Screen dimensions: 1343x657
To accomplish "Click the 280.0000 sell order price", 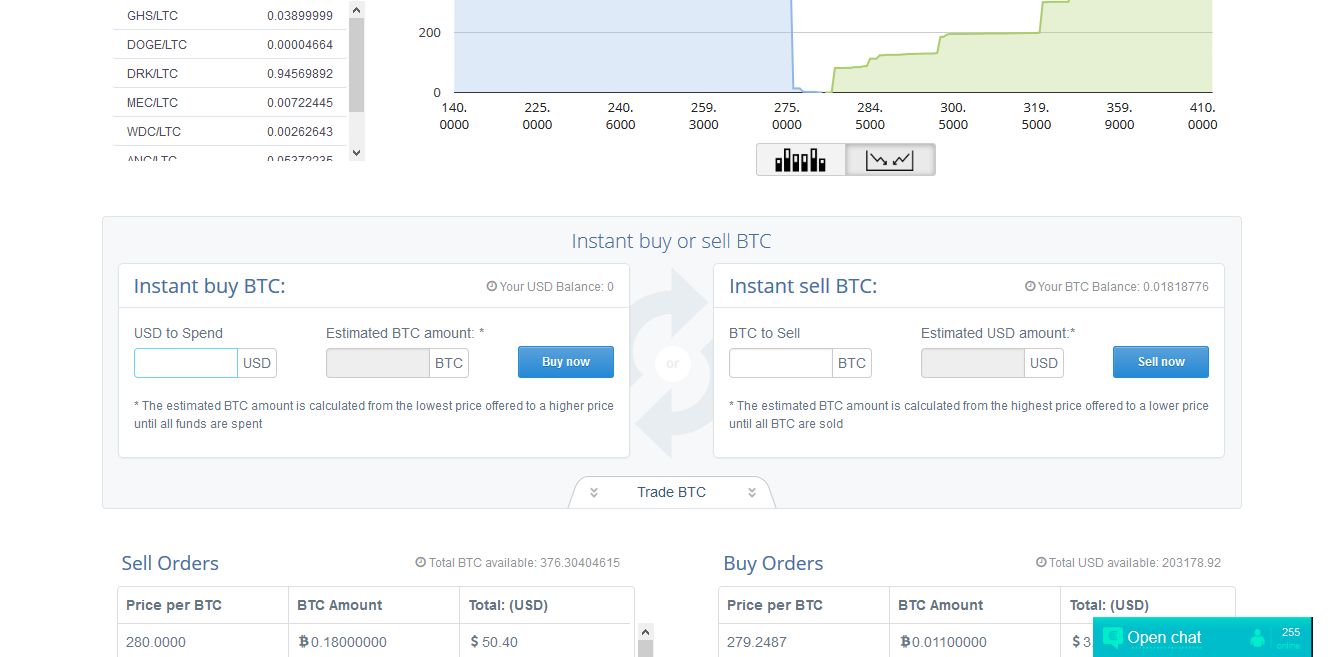I will pyautogui.click(x=156, y=642).
